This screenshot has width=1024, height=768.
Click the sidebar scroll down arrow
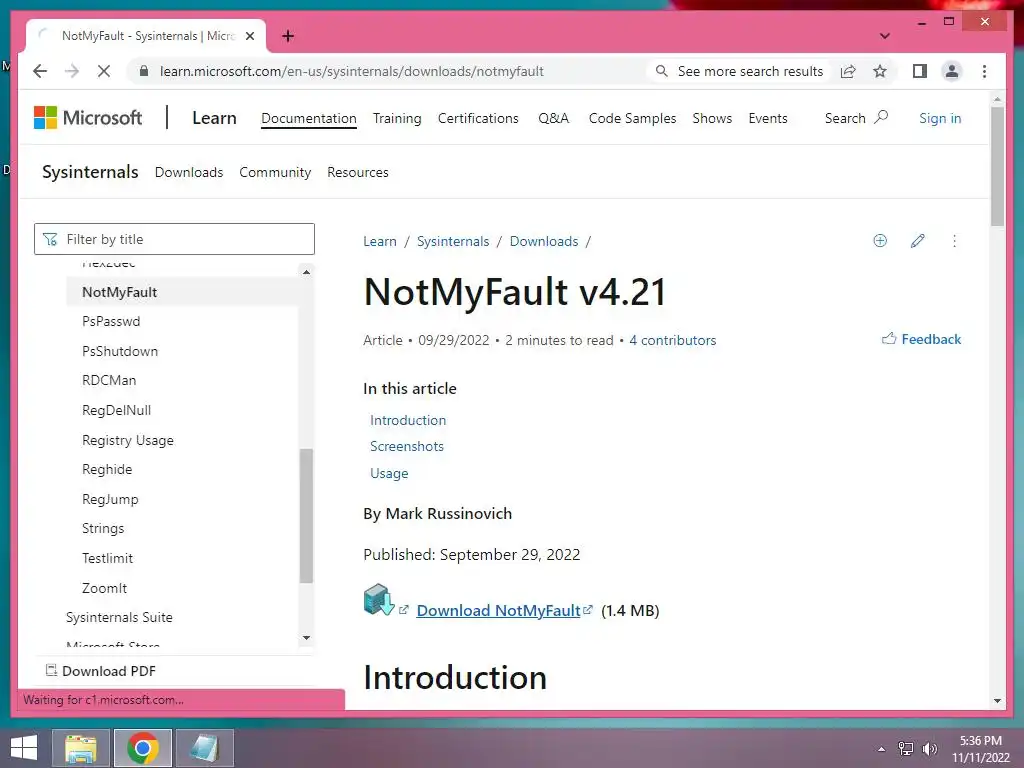[306, 638]
